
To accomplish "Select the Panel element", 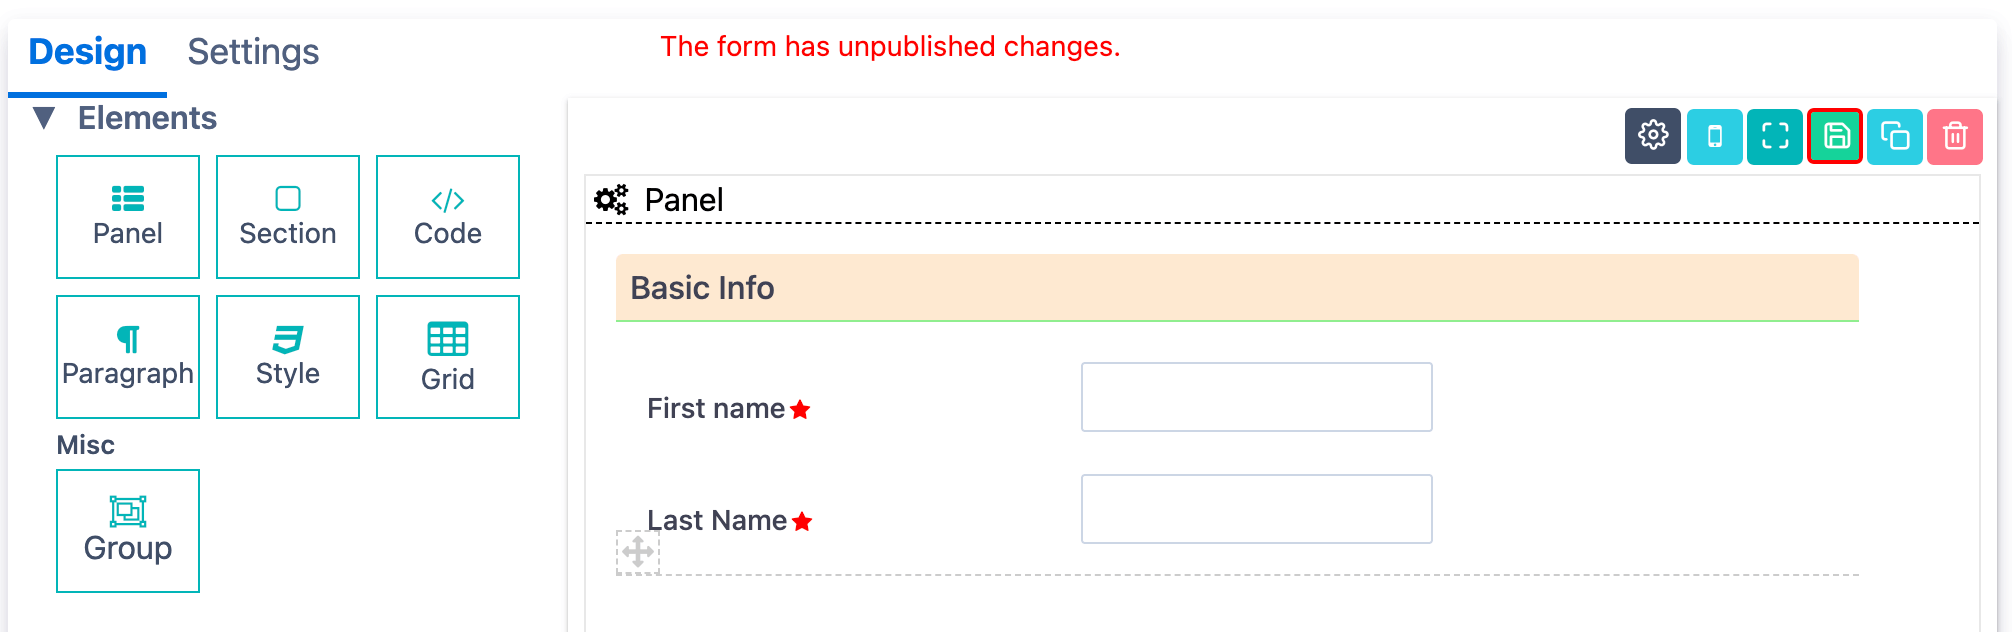I will pos(127,215).
